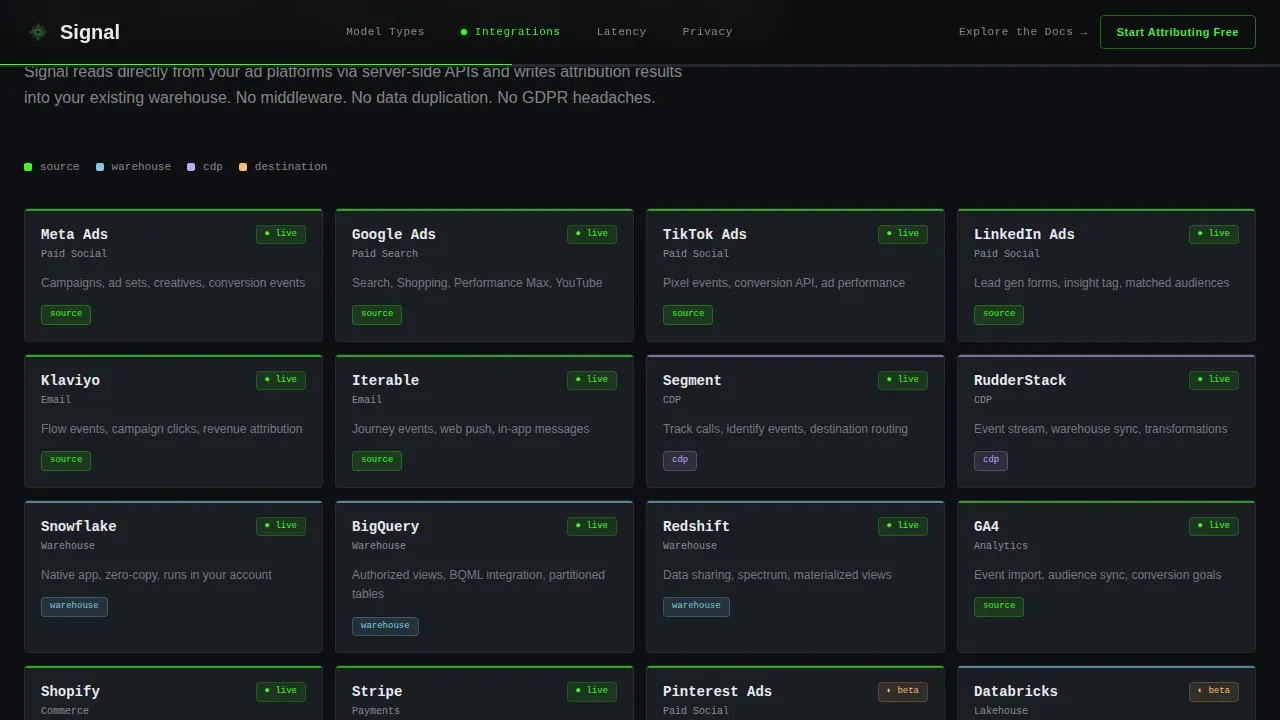Click the source tag on Iterable
This screenshot has height=720, width=1280.
[377, 460]
